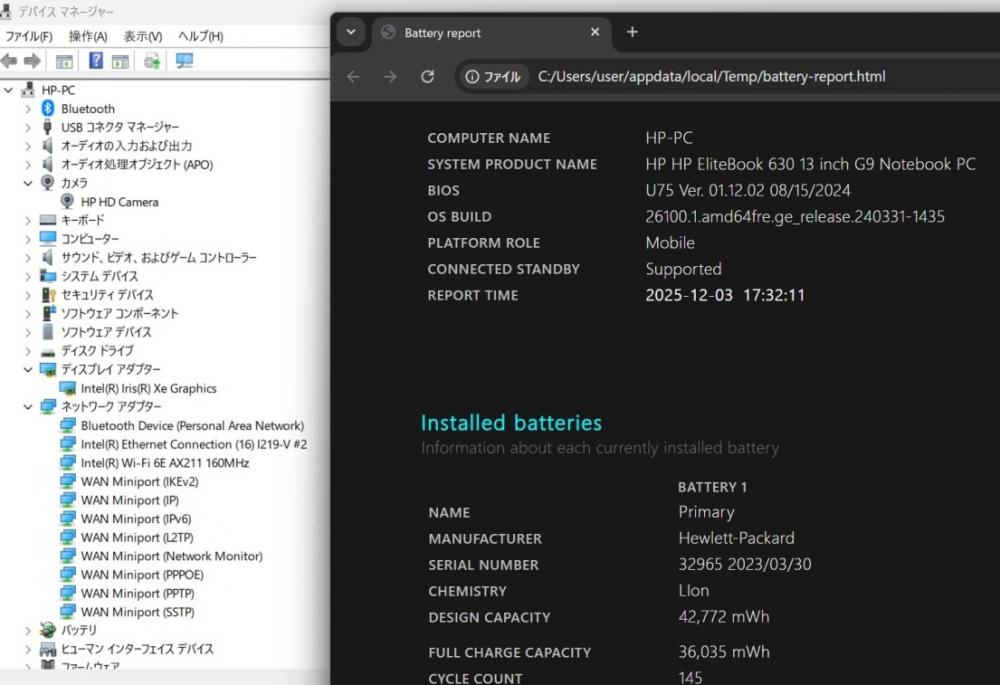Click the Help question-mark toolbar icon
1000x685 pixels.
pos(96,61)
